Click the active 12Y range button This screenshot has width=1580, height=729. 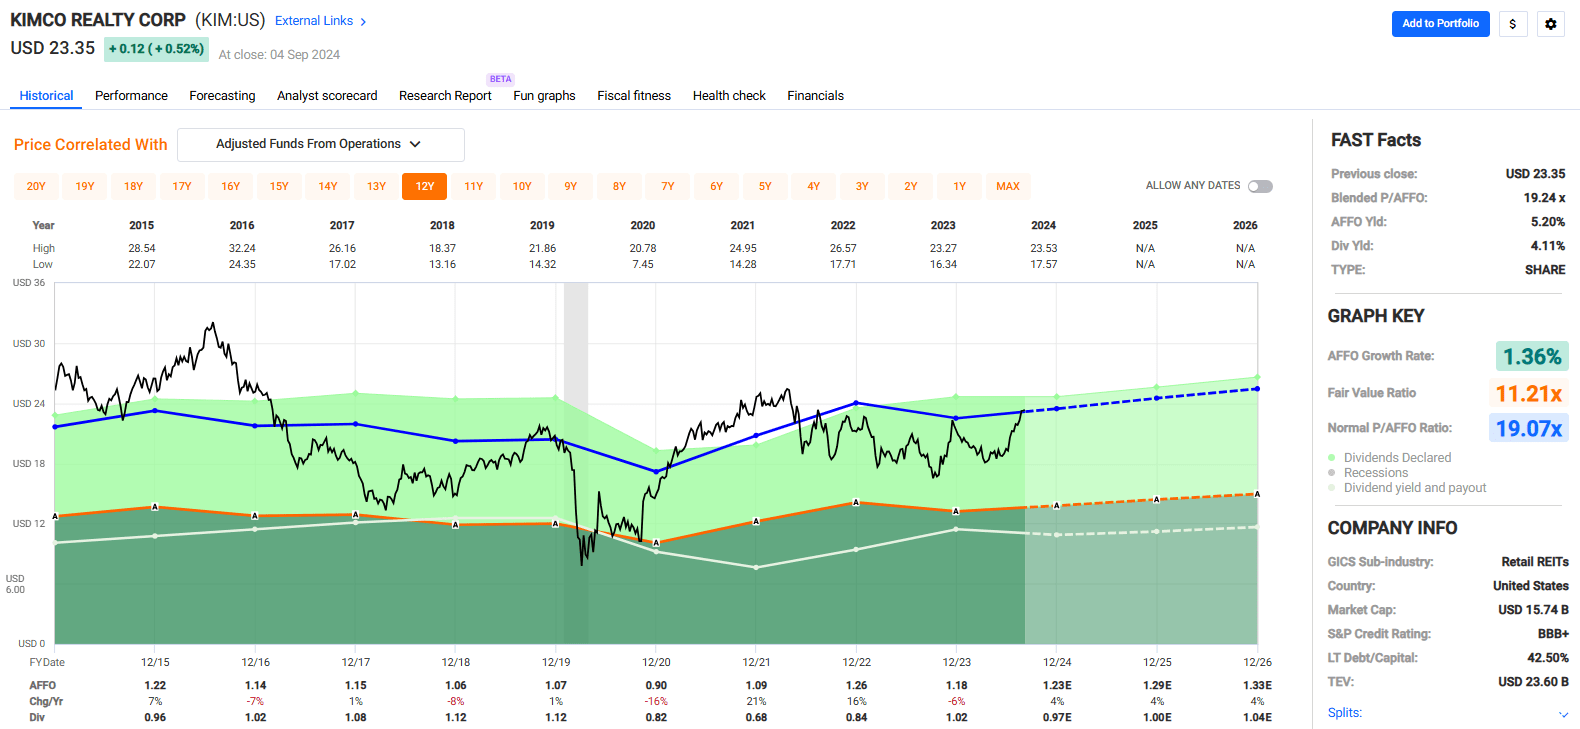coord(425,186)
